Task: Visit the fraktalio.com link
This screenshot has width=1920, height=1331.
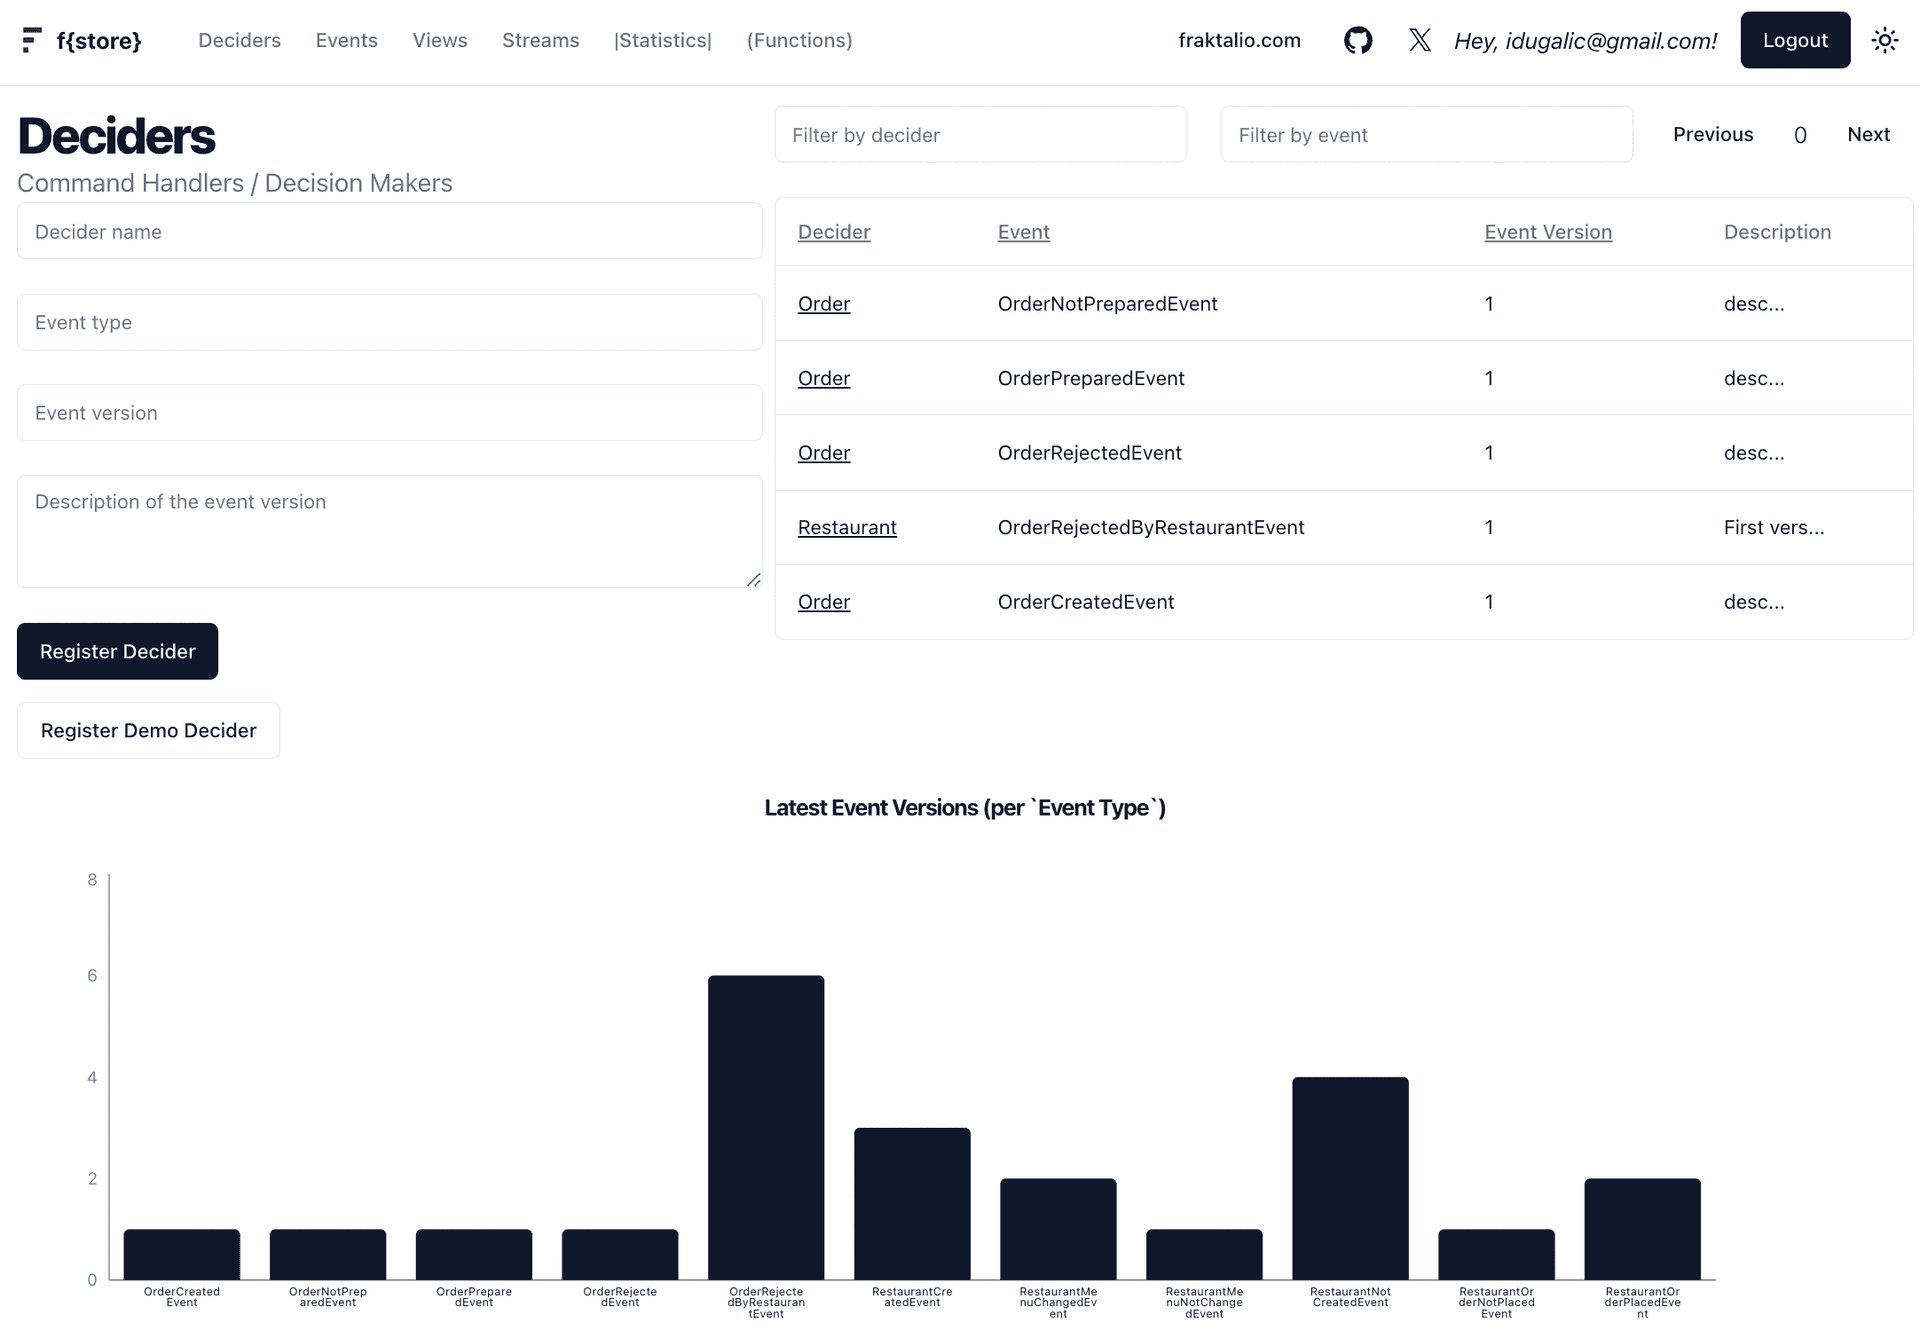Action: pyautogui.click(x=1239, y=40)
